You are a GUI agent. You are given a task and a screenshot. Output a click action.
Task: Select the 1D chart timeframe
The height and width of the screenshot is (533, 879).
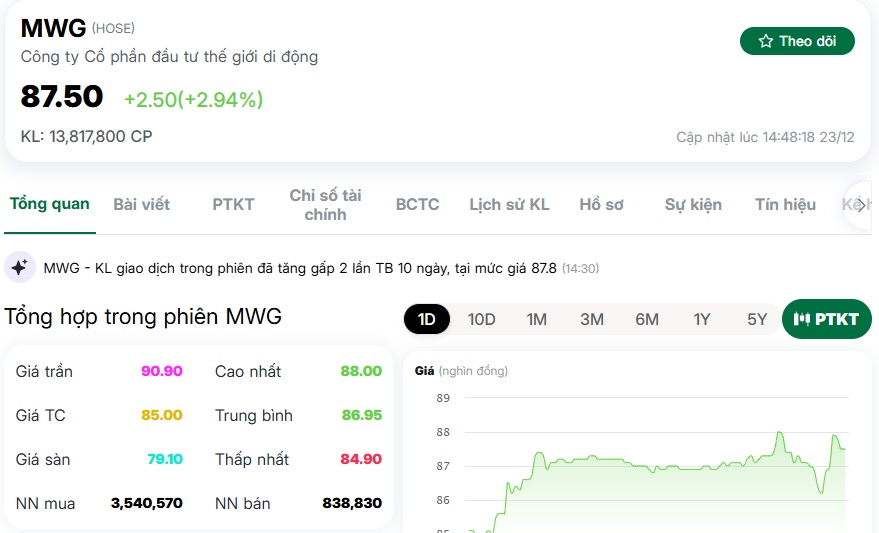pyautogui.click(x=427, y=319)
